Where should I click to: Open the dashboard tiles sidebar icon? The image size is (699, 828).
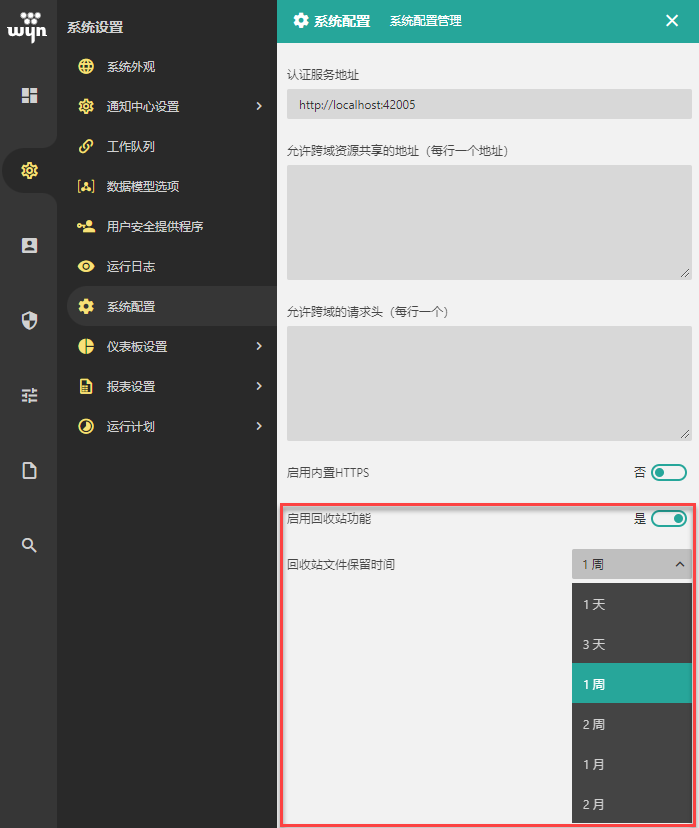[30, 96]
